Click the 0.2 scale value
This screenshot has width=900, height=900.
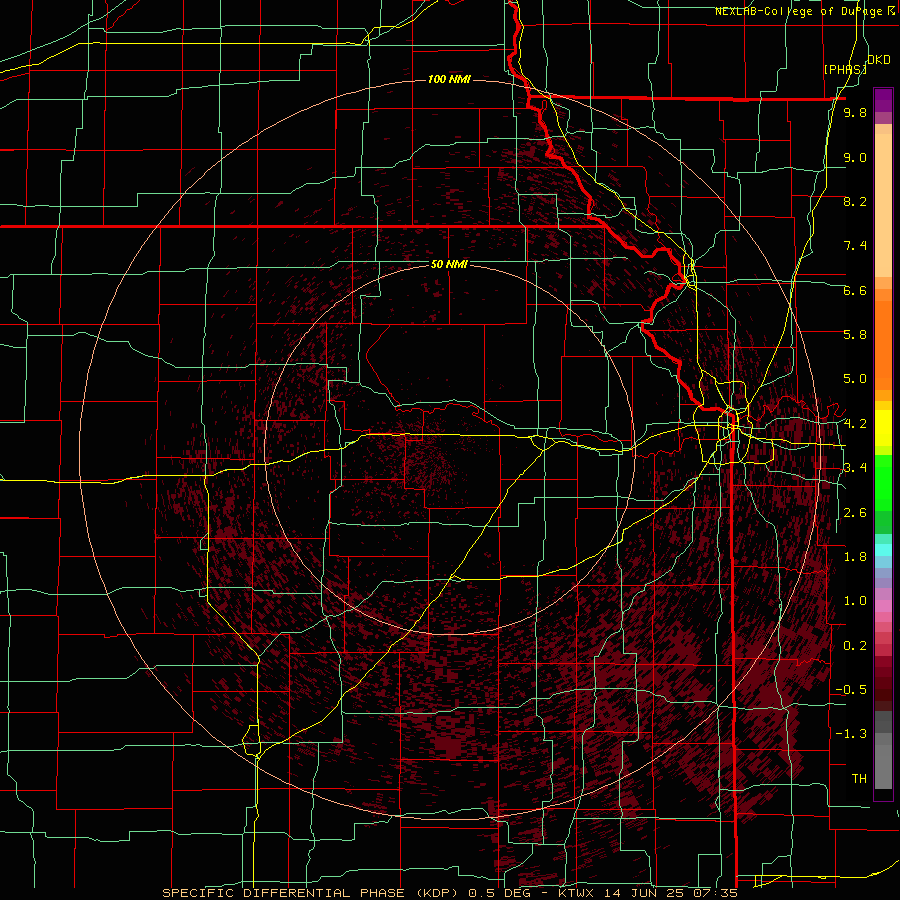click(x=855, y=646)
